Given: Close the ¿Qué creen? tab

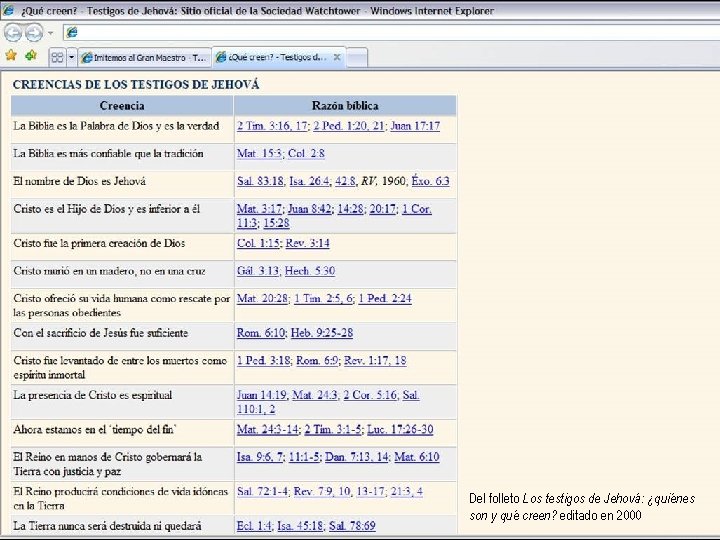Looking at the screenshot, I should 337,57.
